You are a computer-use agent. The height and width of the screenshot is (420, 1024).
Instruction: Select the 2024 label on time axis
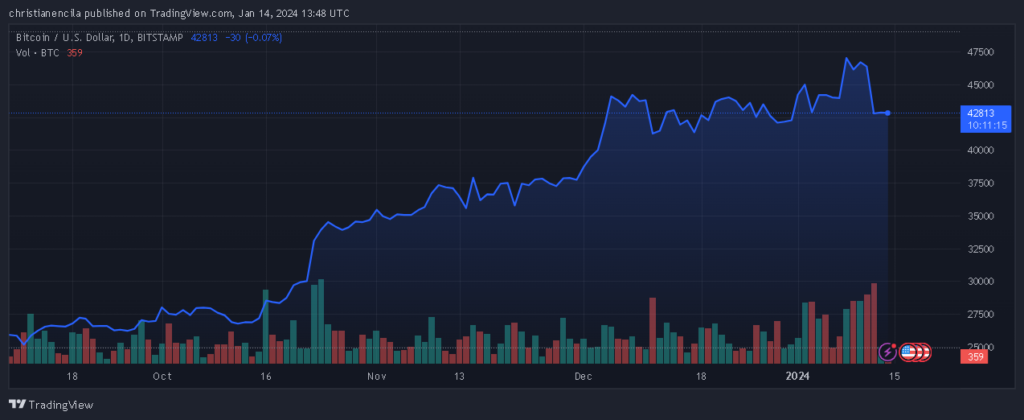tap(797, 376)
